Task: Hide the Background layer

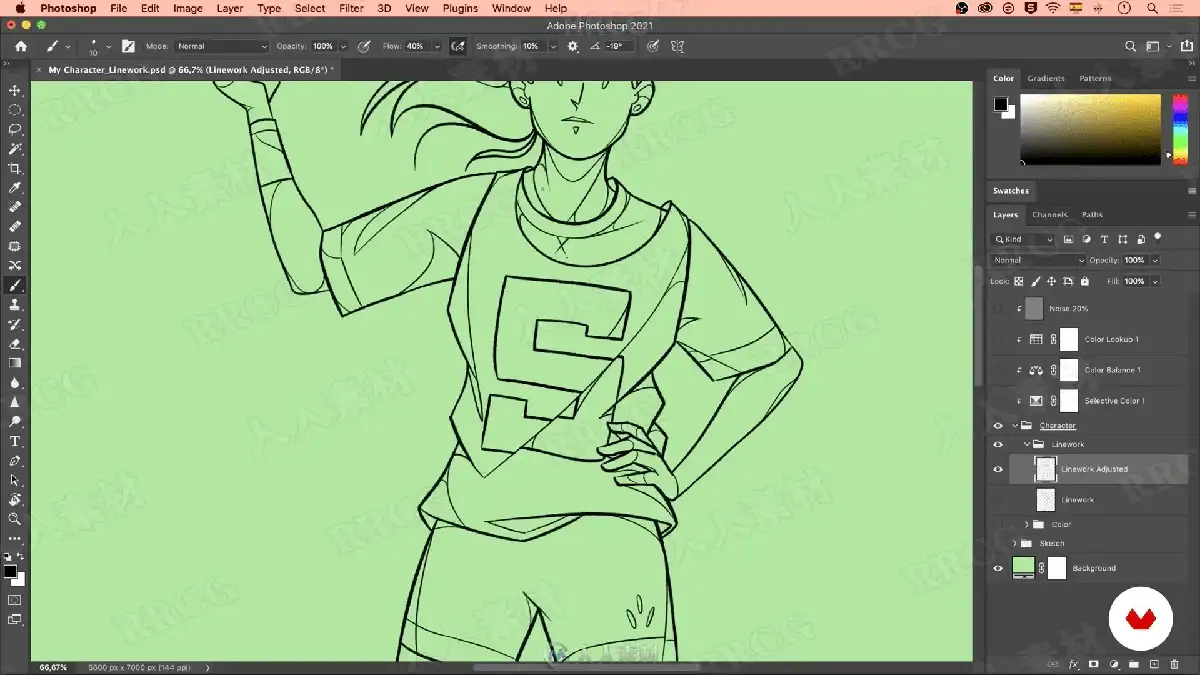Action: [x=997, y=568]
